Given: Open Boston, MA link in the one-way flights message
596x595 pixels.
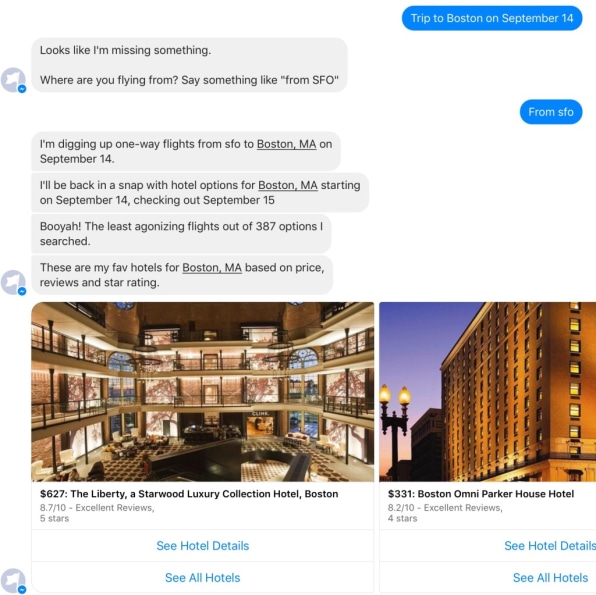Looking at the screenshot, I should [287, 144].
